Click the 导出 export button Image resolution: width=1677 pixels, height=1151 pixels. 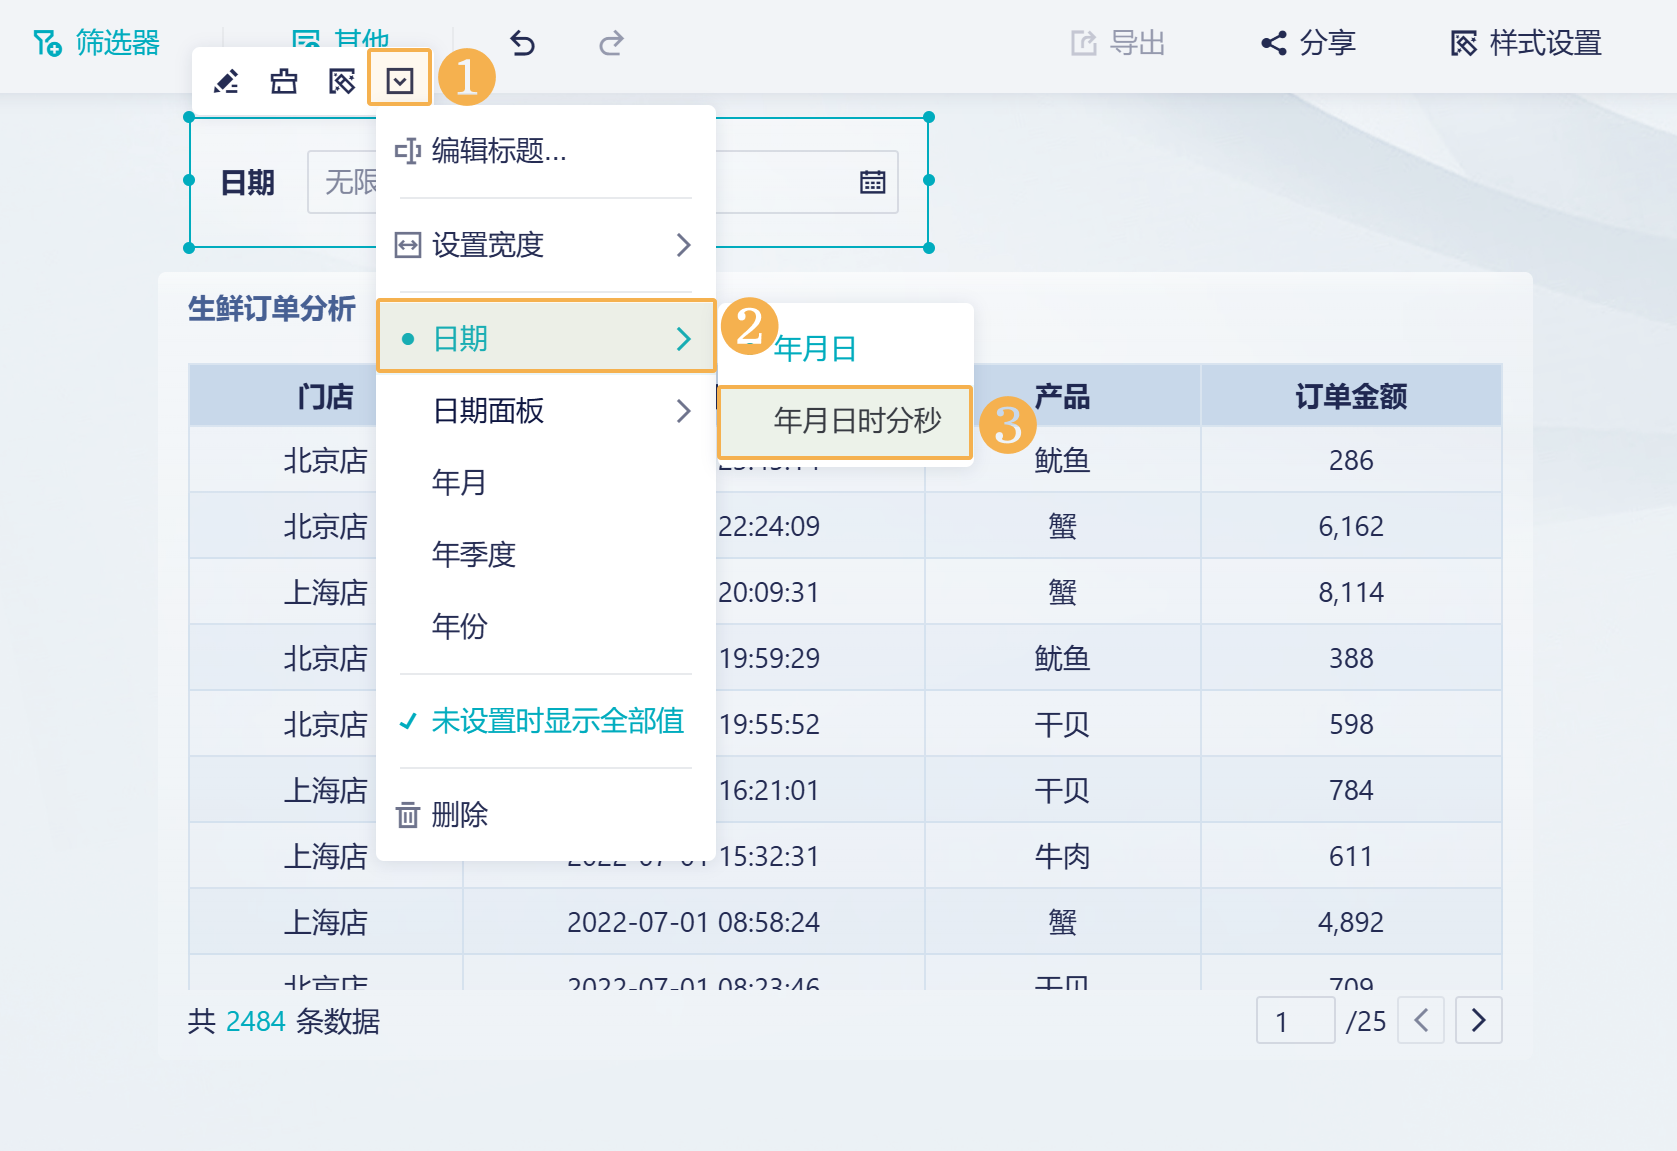pyautogui.click(x=1118, y=43)
